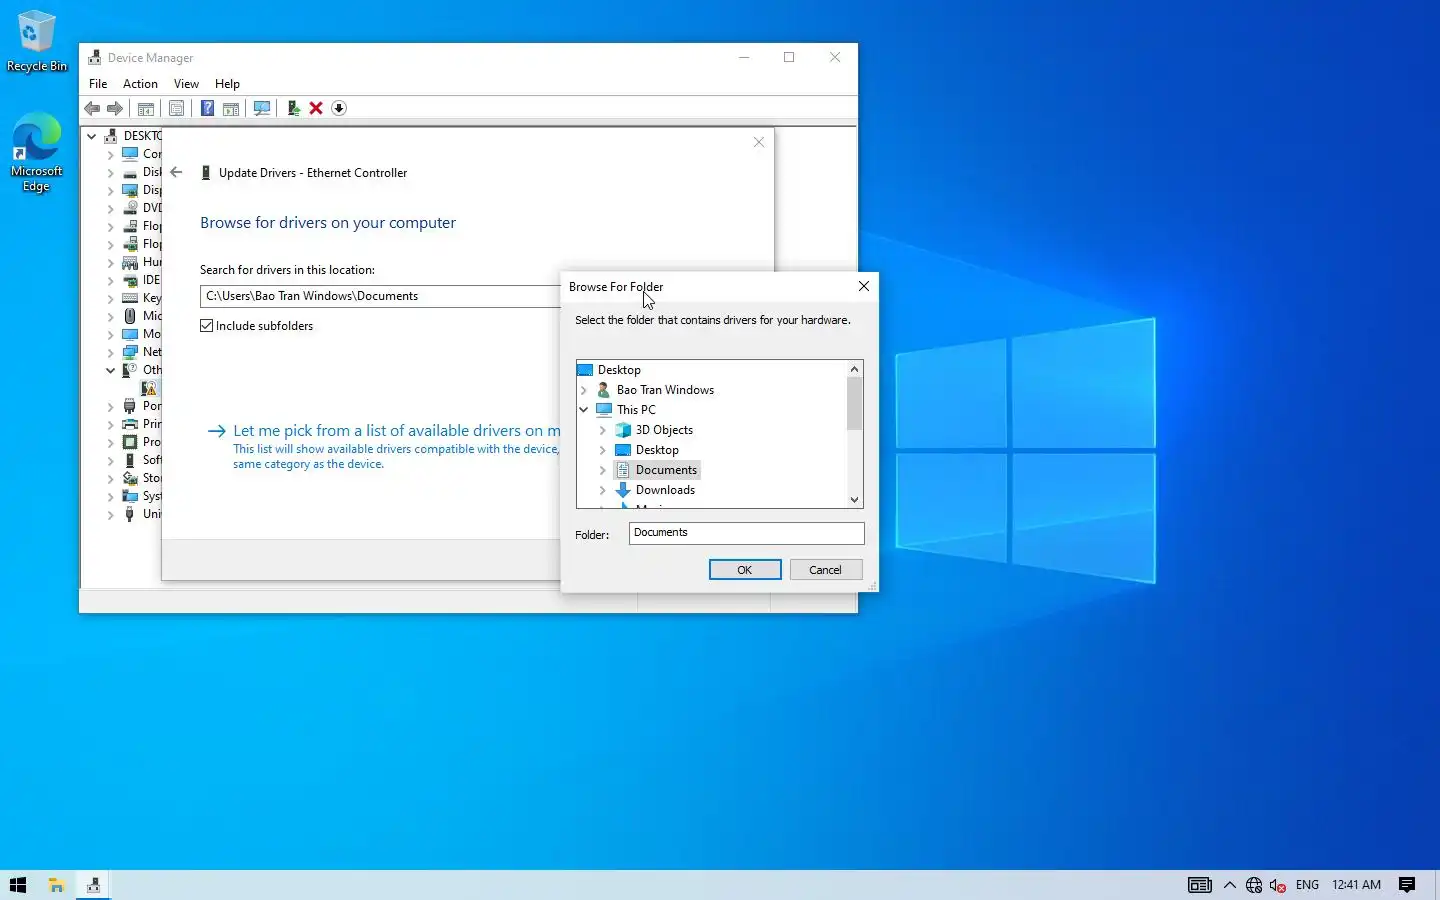
Task: Open News and interests taskbar icon
Action: pyautogui.click(x=1200, y=885)
